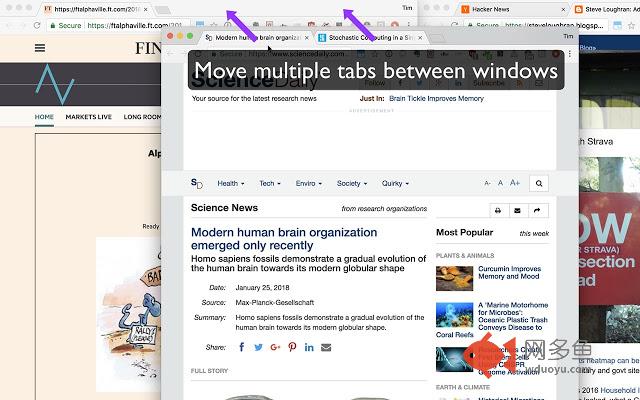The image size is (640, 400).
Task: Open the Chrome kebab menu in the ScienceDaily window
Action: 569,54
